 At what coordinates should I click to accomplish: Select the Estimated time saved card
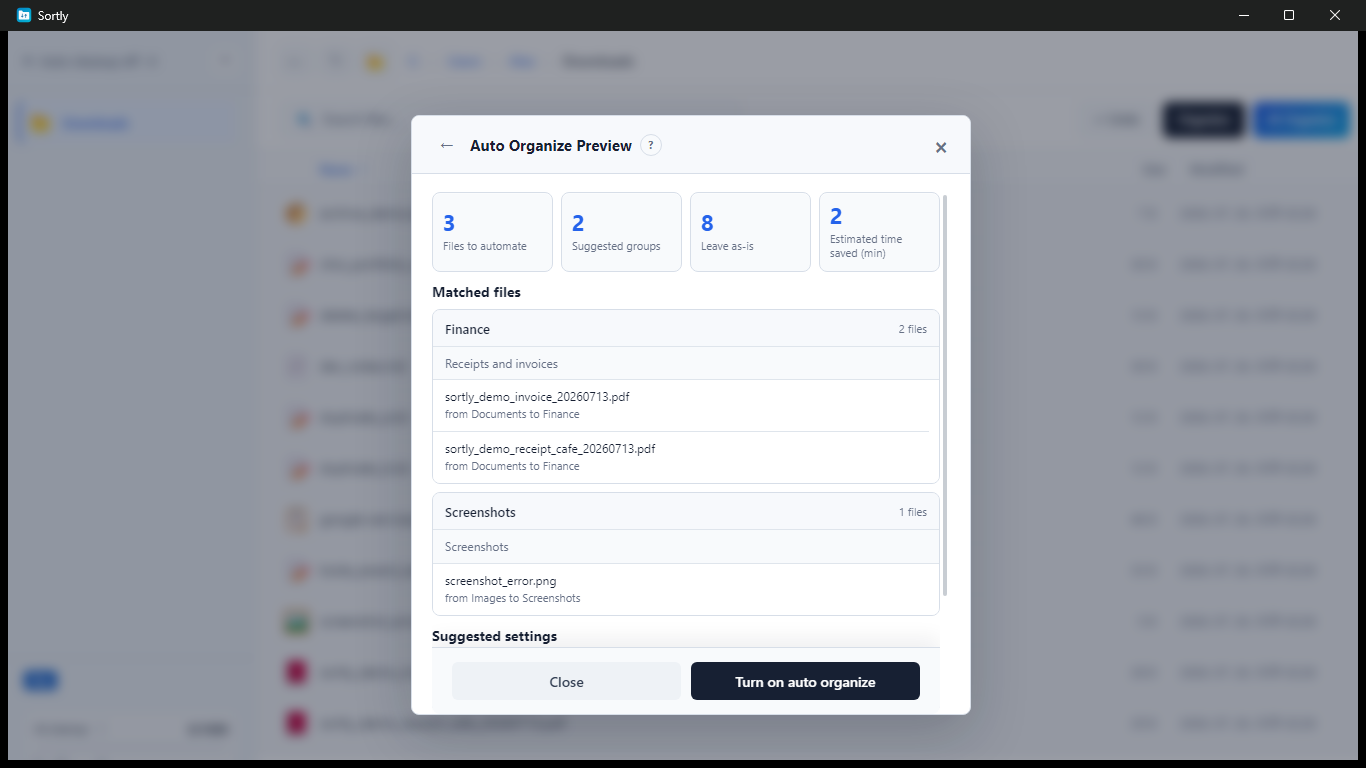point(879,232)
